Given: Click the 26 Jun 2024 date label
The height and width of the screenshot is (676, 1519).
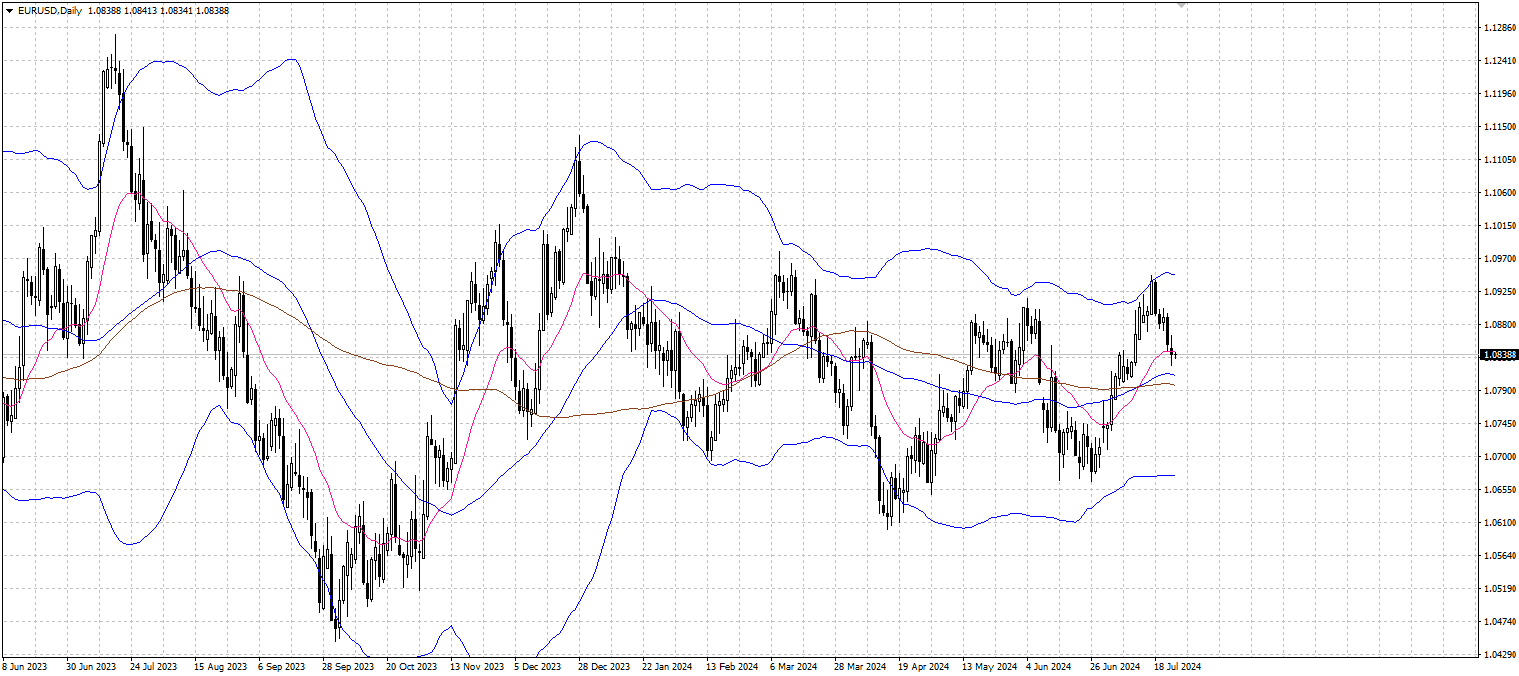Looking at the screenshot, I should pyautogui.click(x=1115, y=666).
